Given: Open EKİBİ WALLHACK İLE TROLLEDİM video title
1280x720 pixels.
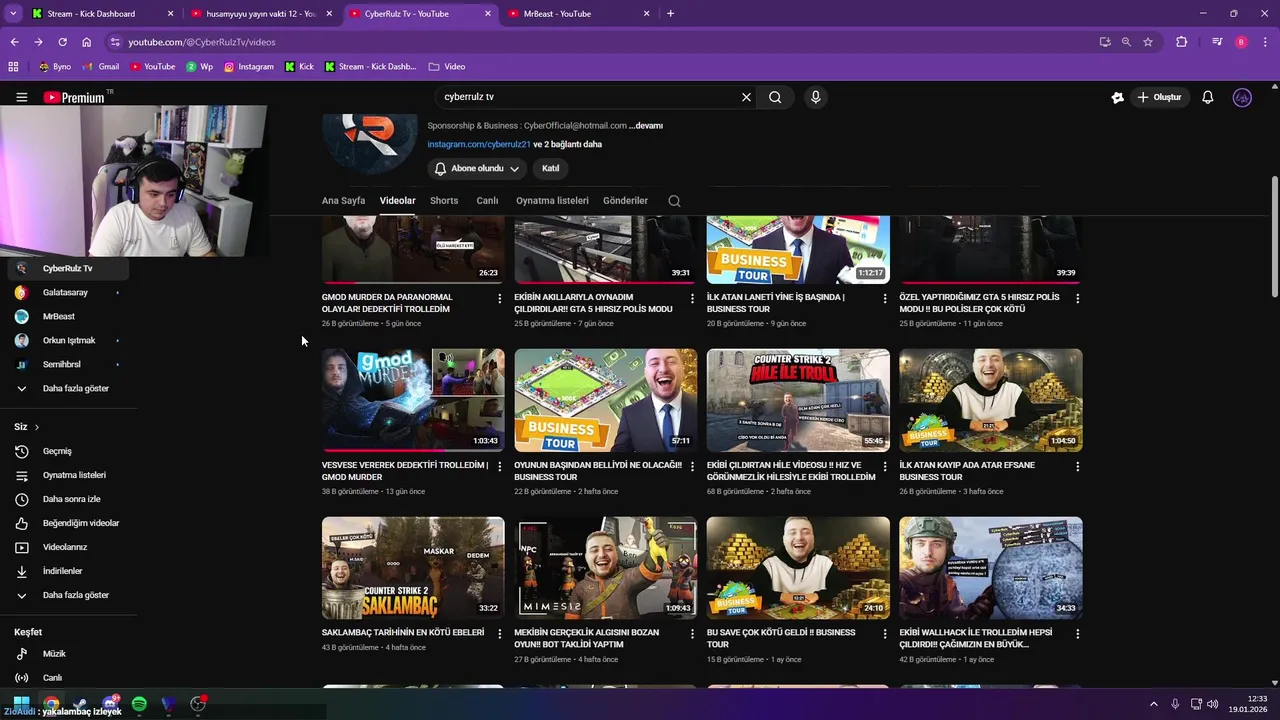Looking at the screenshot, I should point(976,639).
